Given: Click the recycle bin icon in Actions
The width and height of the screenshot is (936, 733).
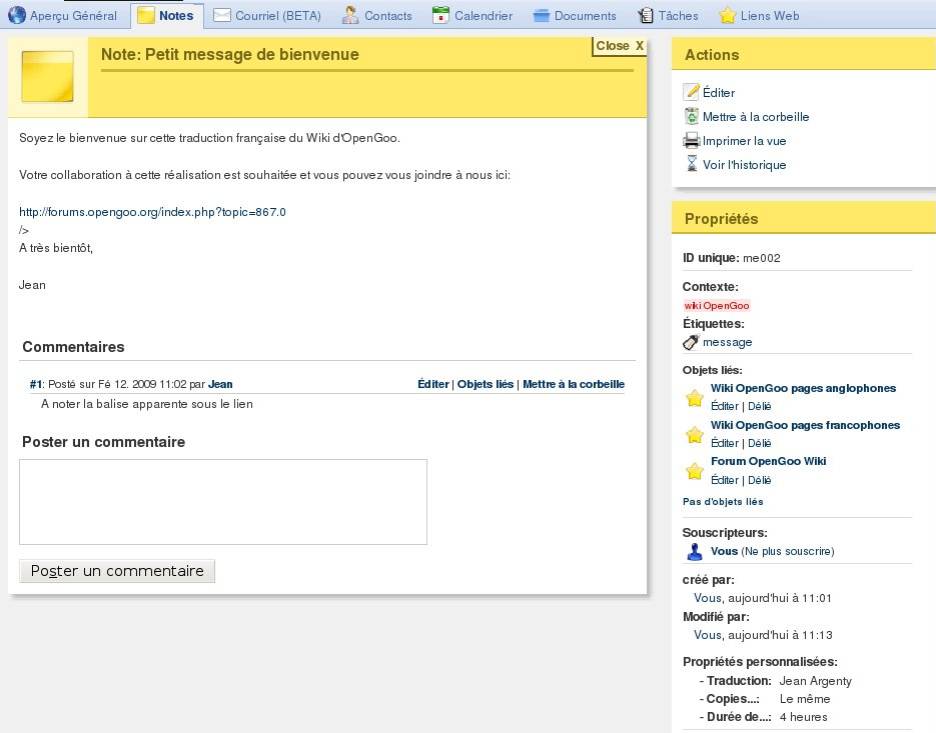Looking at the screenshot, I should [691, 116].
